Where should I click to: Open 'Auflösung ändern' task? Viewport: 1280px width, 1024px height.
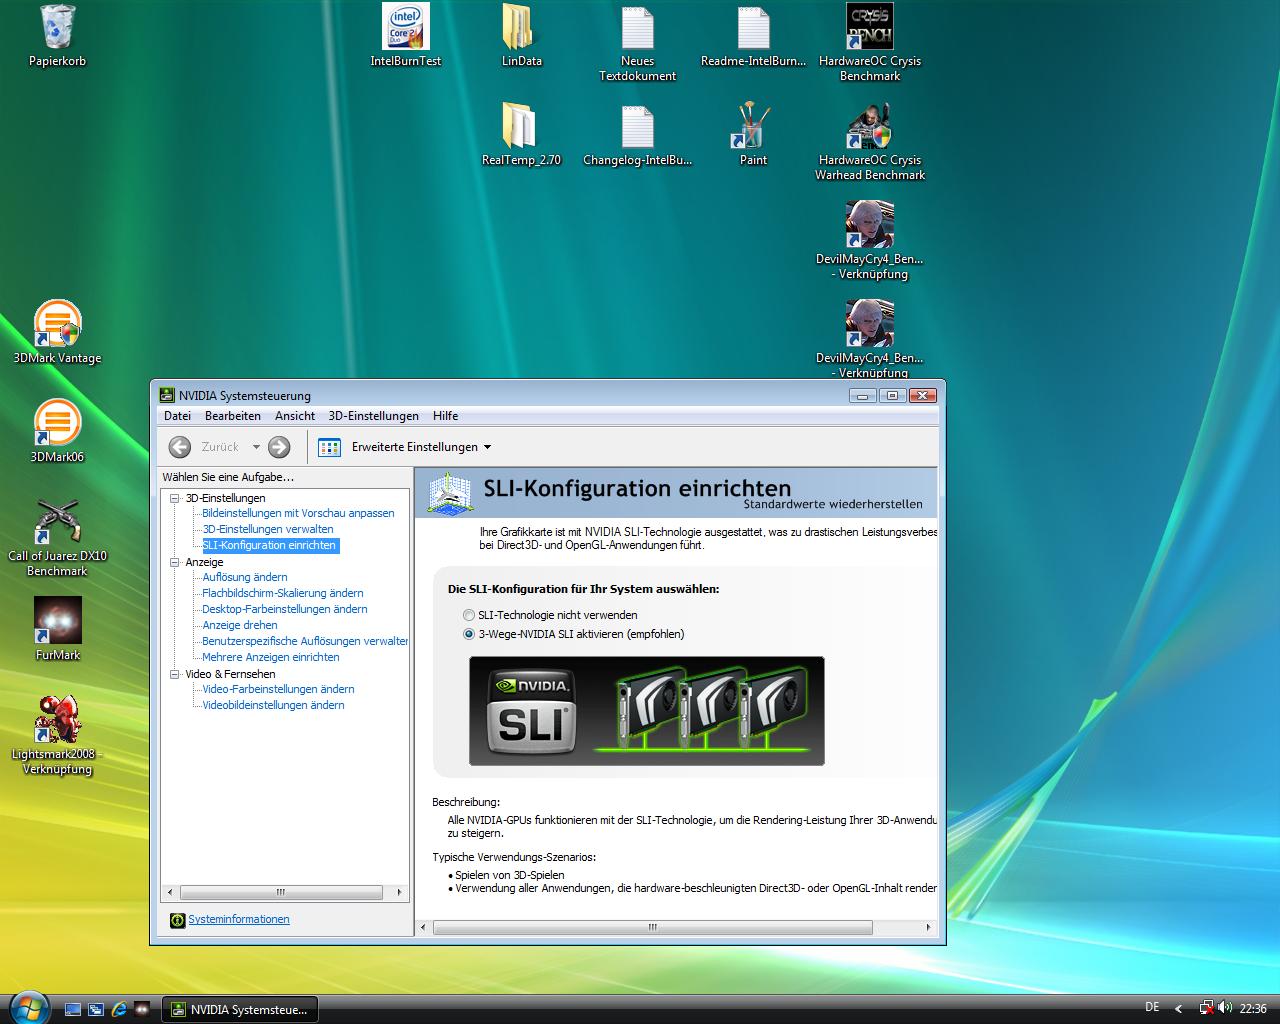click(x=245, y=577)
